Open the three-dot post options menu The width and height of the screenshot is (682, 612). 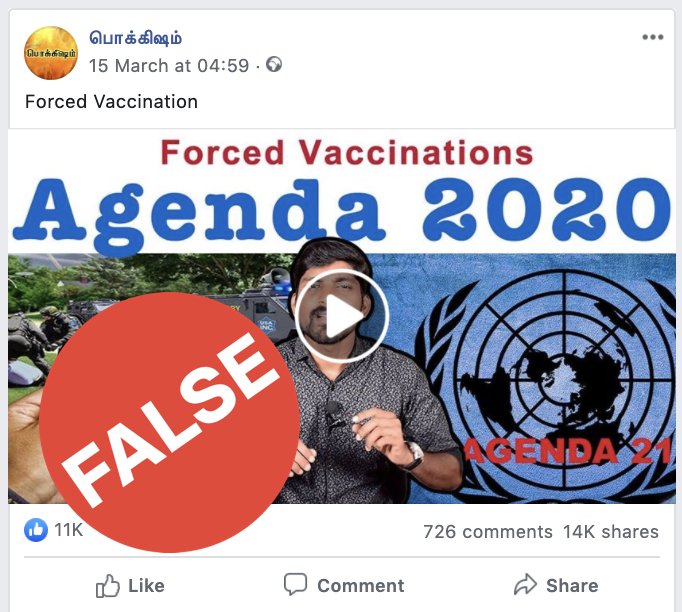click(x=653, y=37)
